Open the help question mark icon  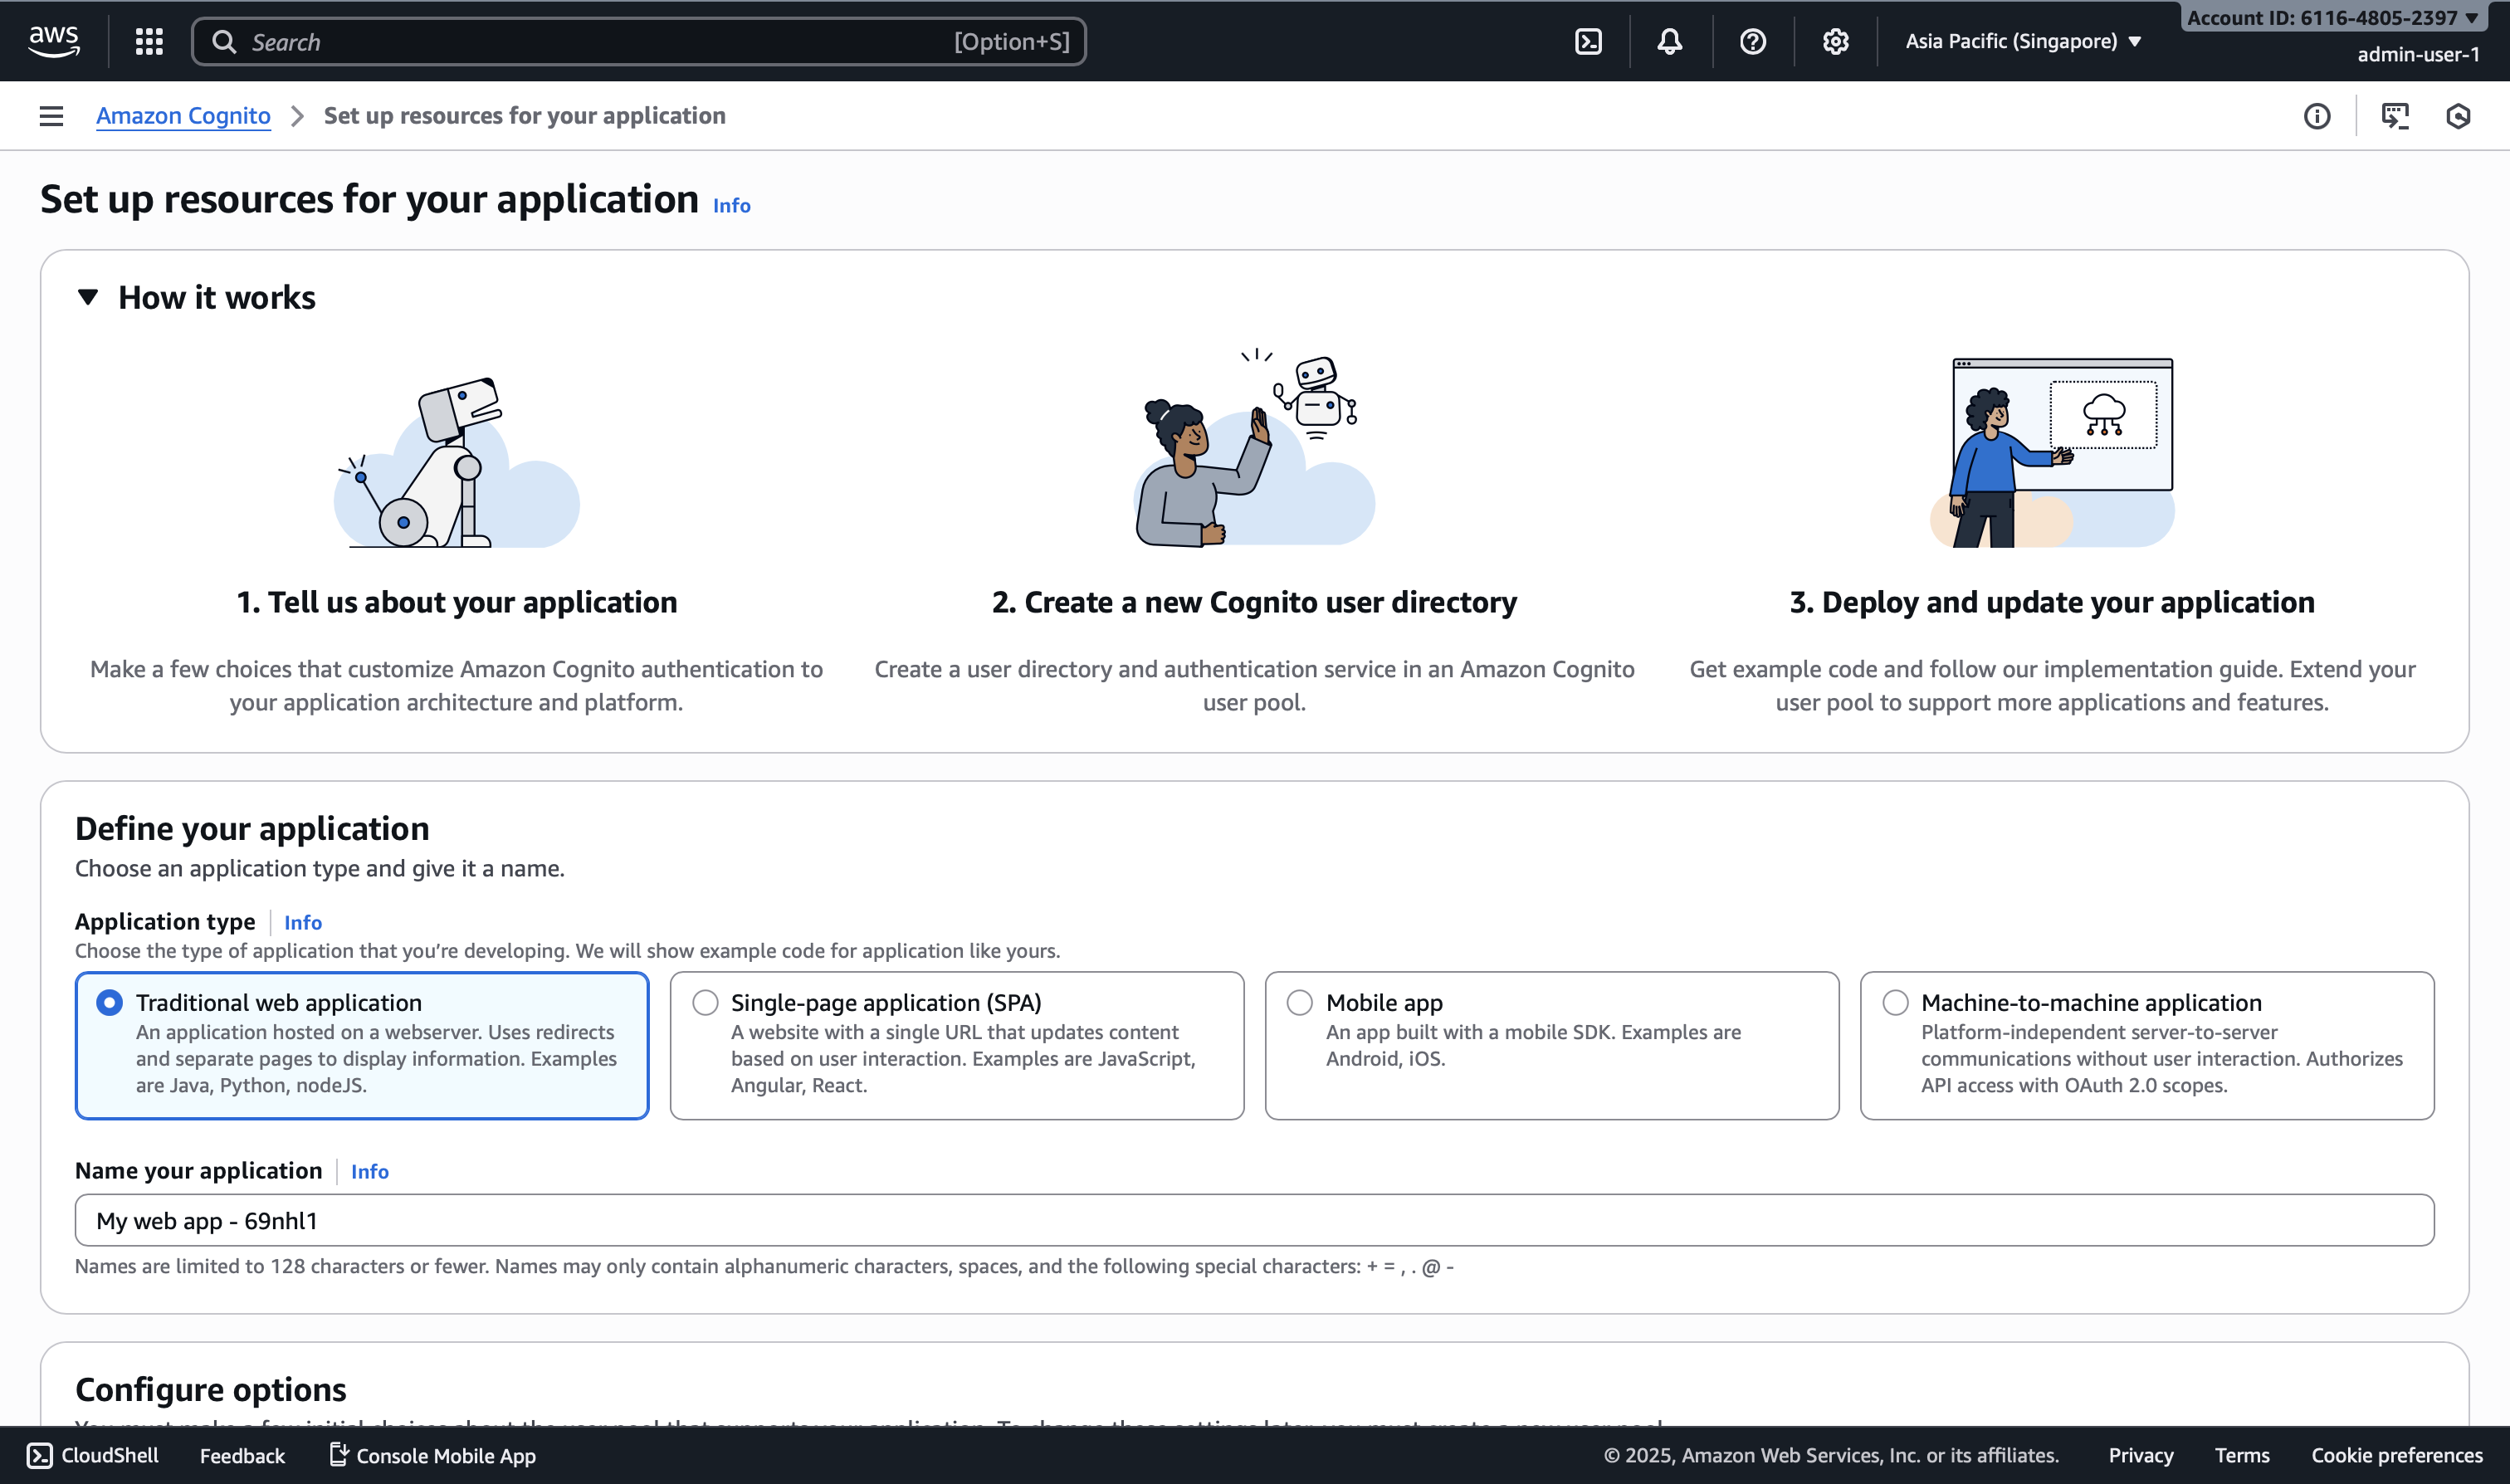(x=1752, y=41)
